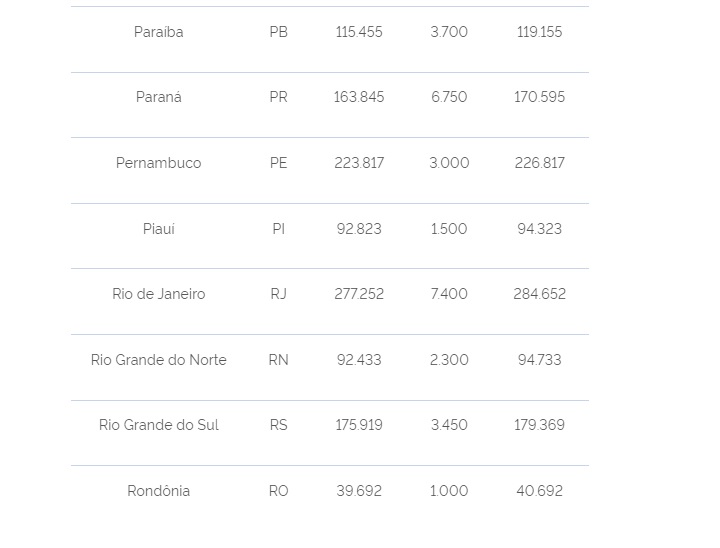Select Rio de Janeiro value 277.252
This screenshot has width=720, height=548.
coord(359,294)
